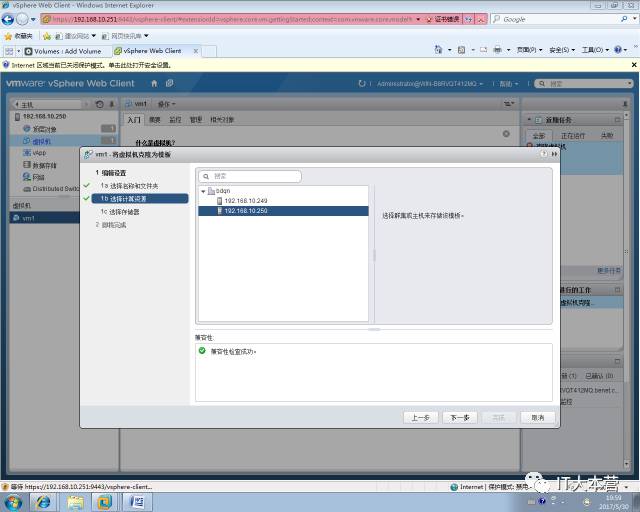Click step 1a select name and folder
Image resolution: width=640 pixels, height=512 pixels.
129,186
